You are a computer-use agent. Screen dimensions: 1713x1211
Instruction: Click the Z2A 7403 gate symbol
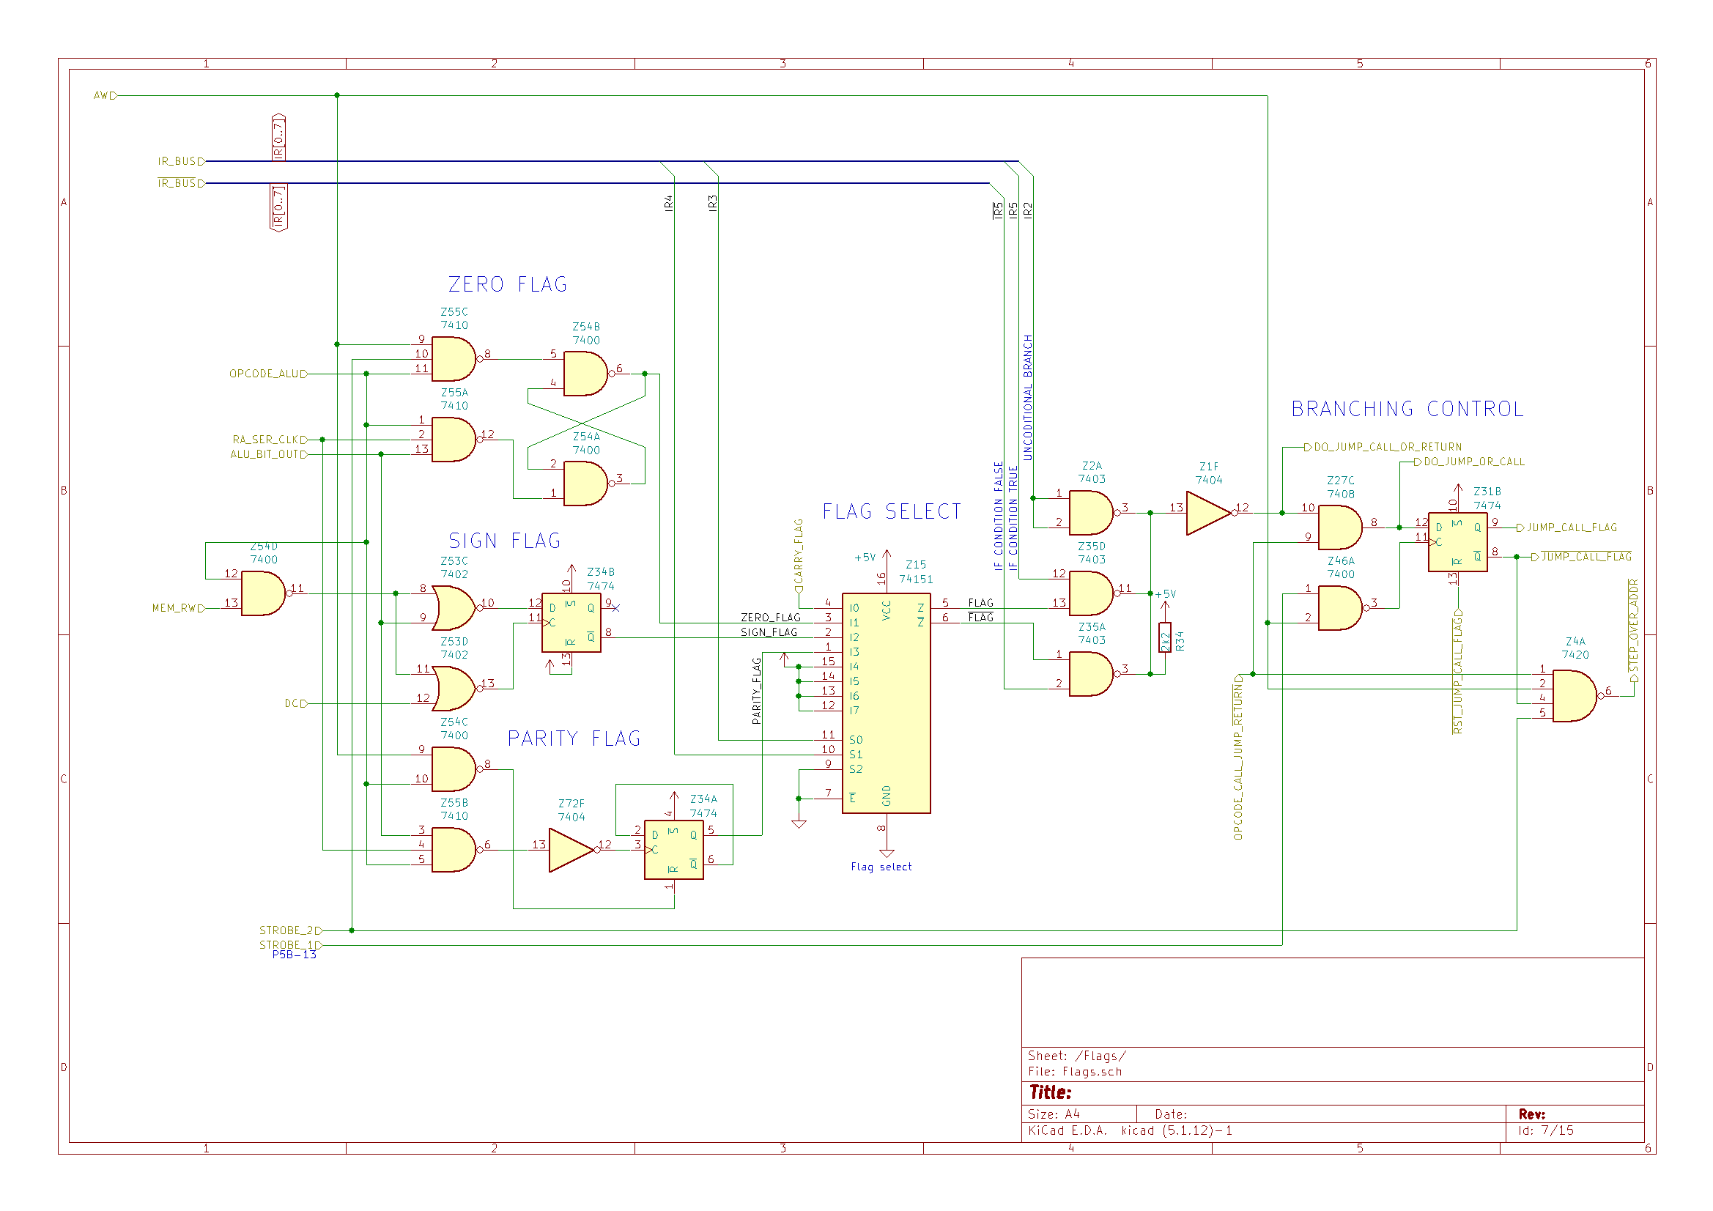1090,513
